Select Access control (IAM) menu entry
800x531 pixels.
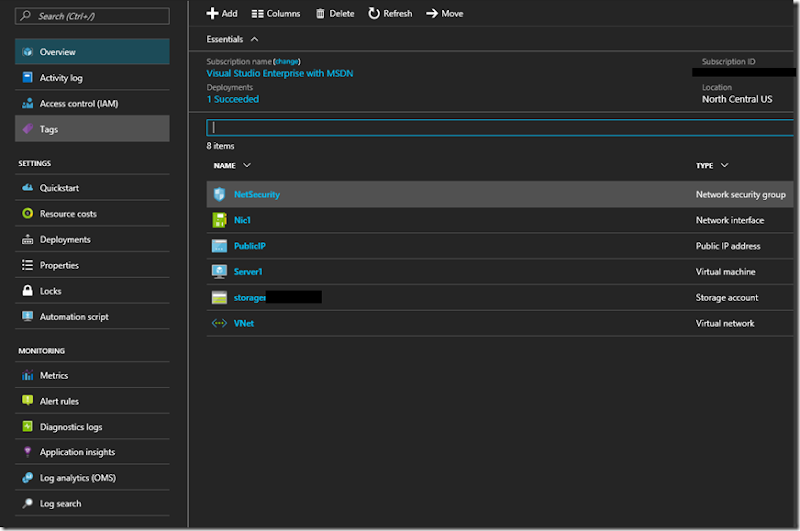click(x=92, y=104)
